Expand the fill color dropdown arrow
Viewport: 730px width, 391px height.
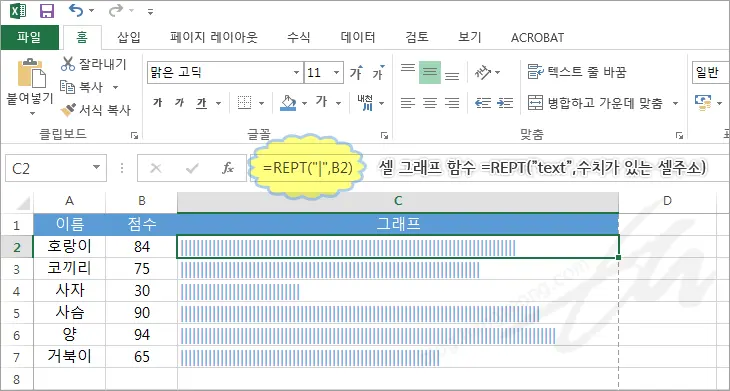pyautogui.click(x=304, y=103)
